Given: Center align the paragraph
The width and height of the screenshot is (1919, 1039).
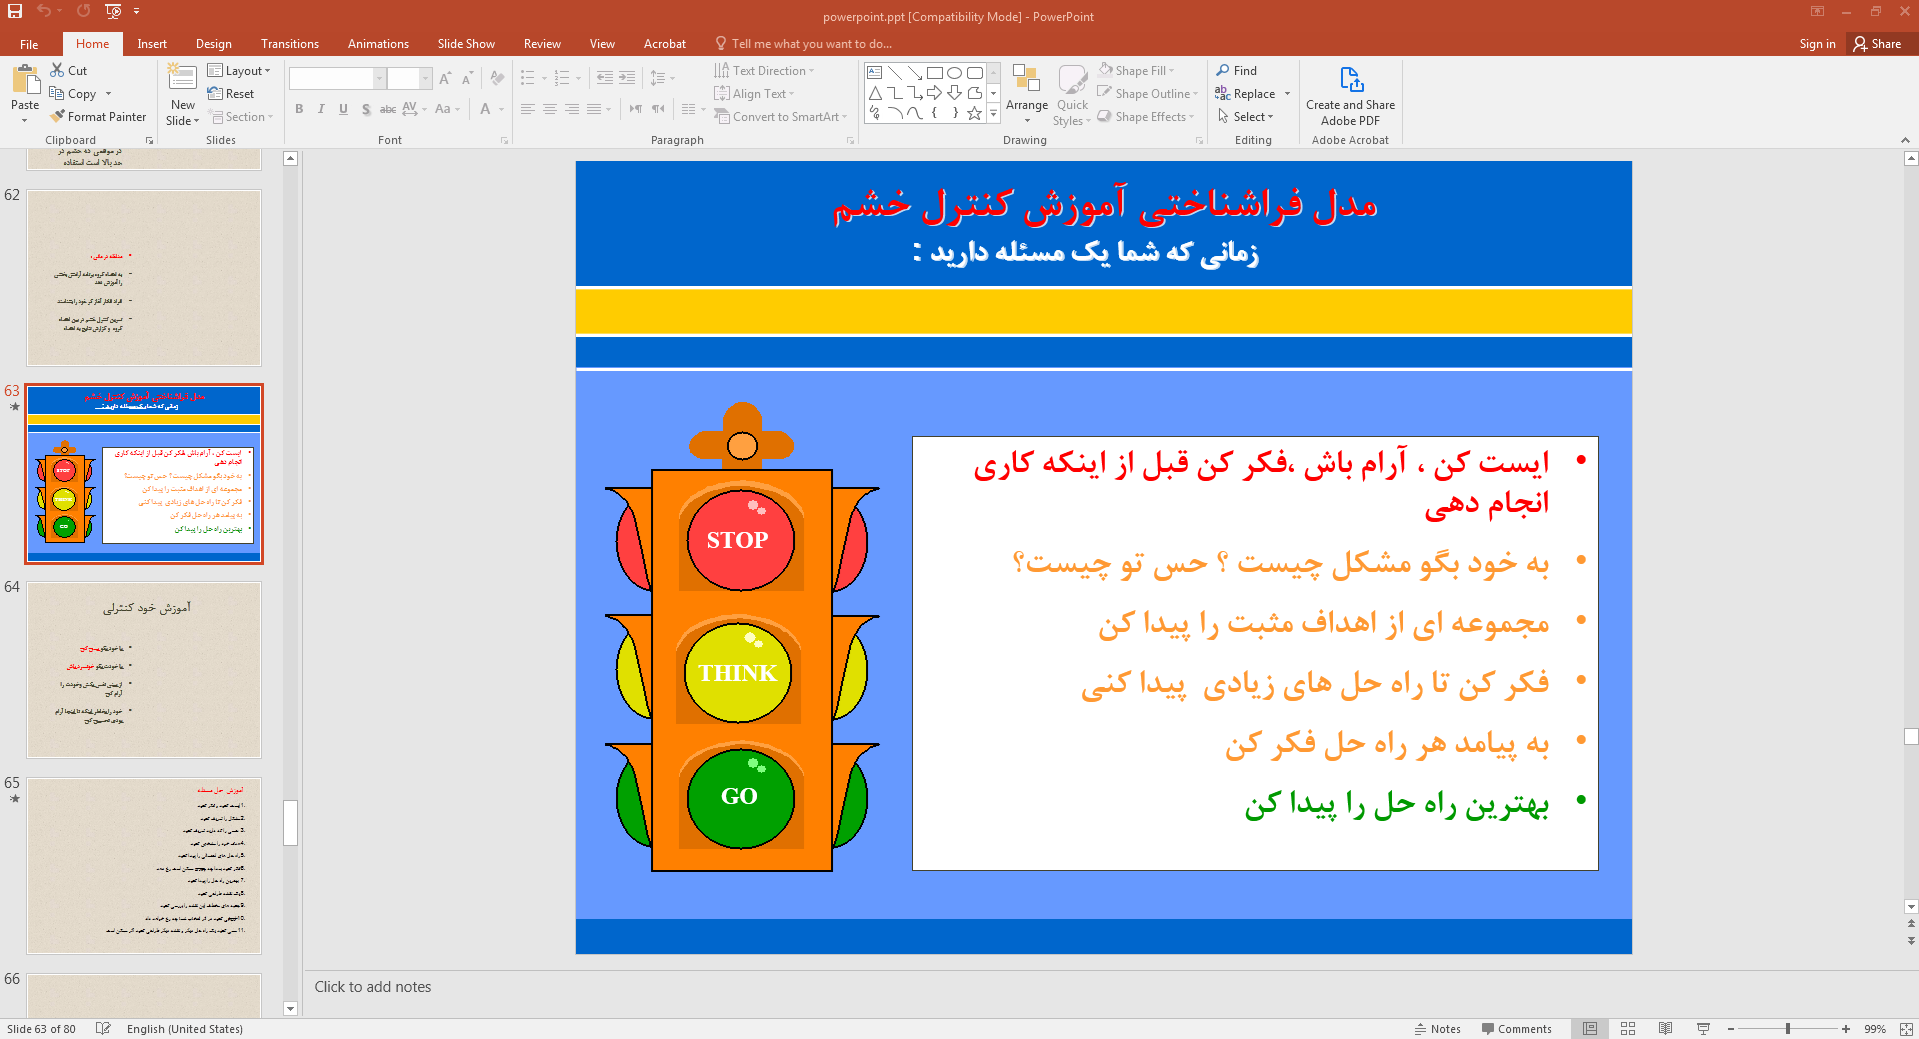Looking at the screenshot, I should pos(549,110).
